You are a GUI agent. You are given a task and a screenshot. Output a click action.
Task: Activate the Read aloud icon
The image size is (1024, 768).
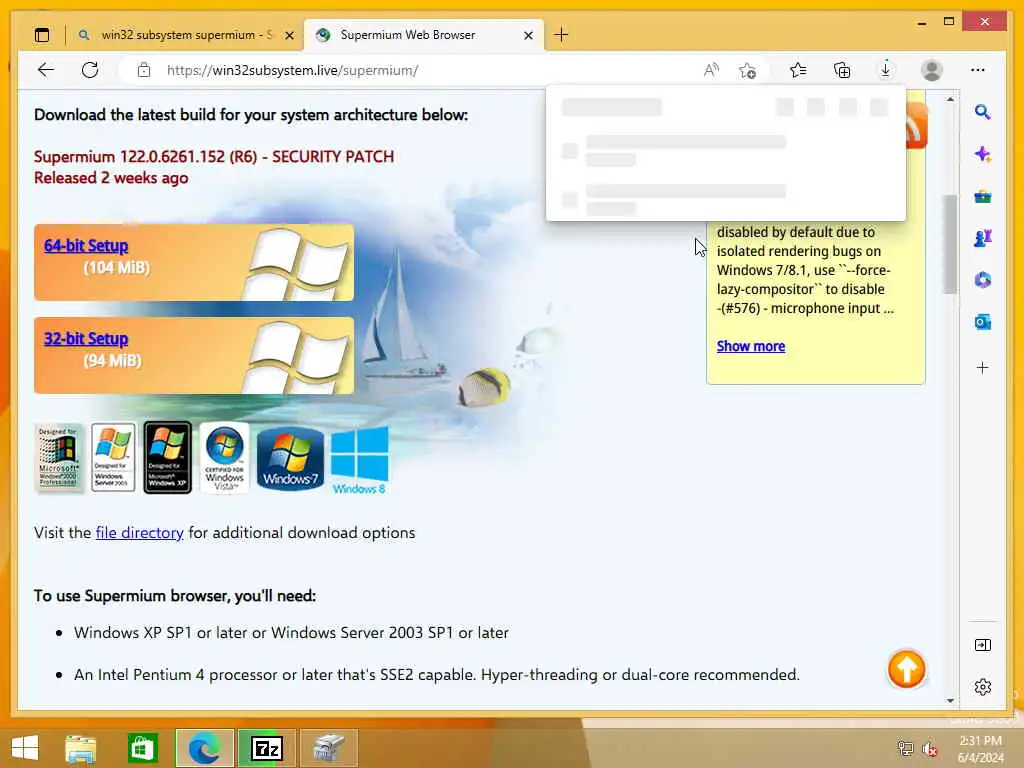point(711,70)
